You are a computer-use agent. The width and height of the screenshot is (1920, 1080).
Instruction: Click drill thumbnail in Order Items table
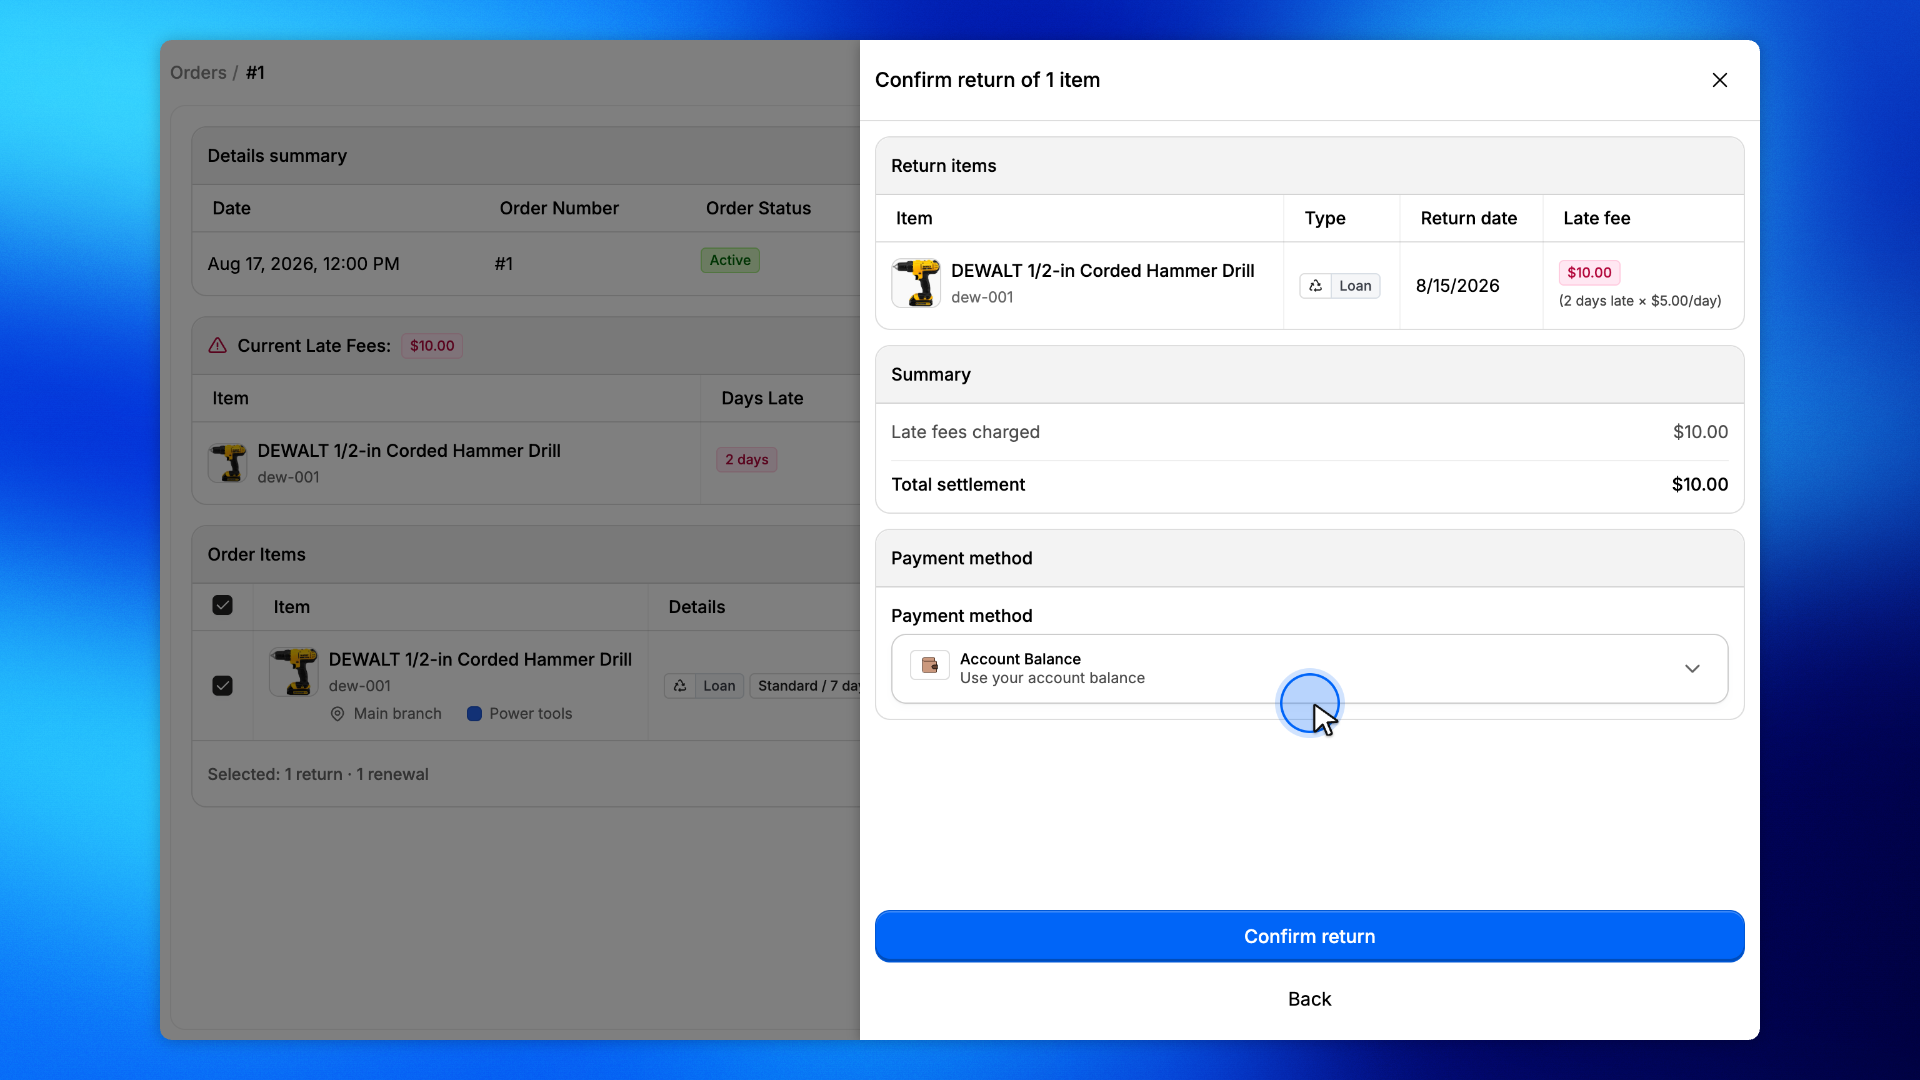point(294,672)
